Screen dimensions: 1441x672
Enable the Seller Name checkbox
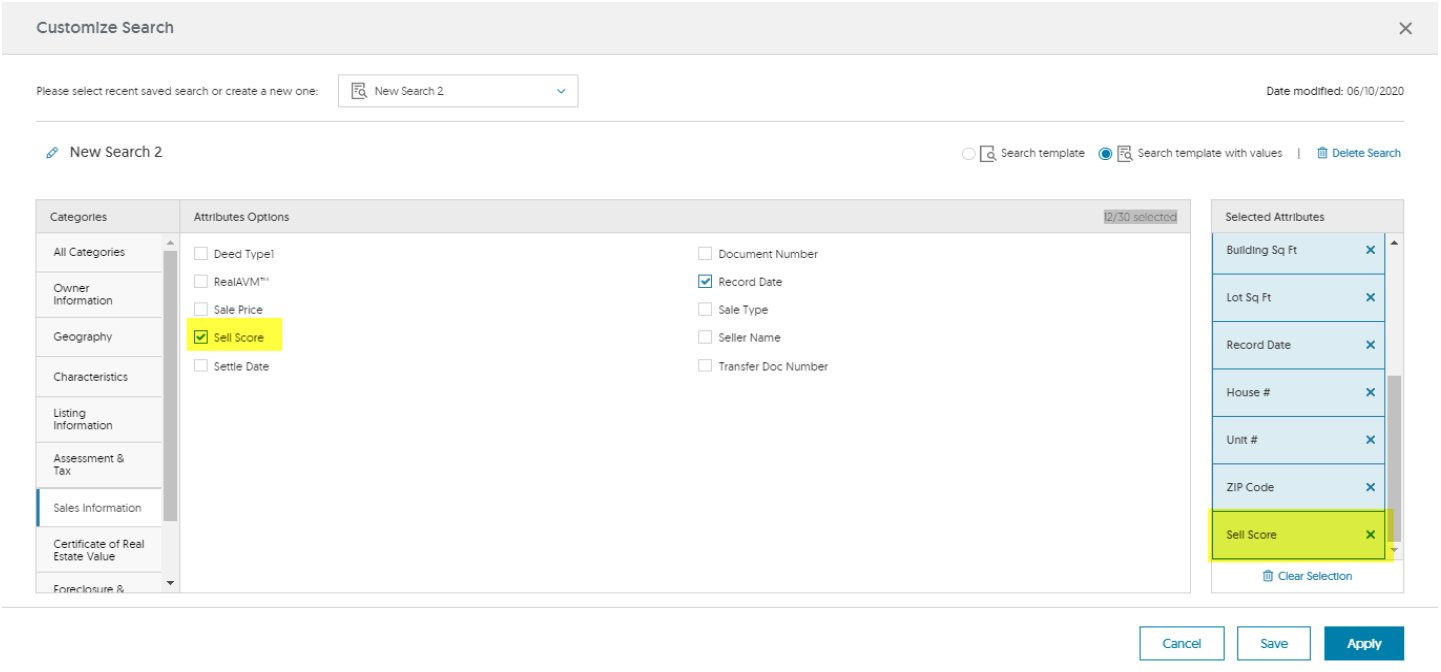coord(705,338)
